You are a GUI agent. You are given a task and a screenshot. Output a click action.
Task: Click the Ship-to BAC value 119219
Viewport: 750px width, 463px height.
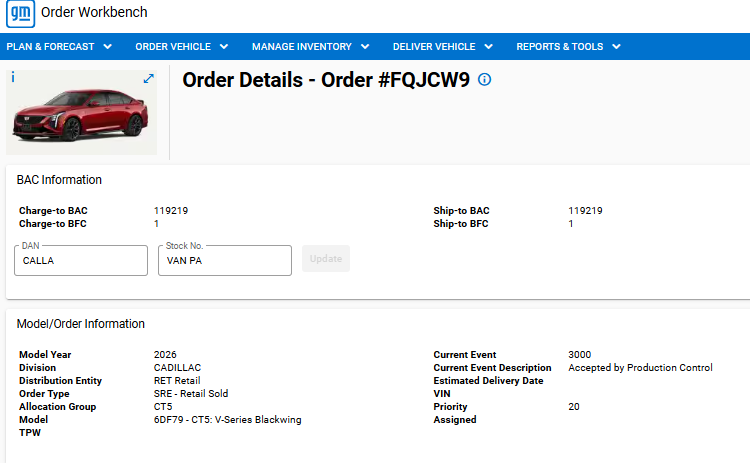click(x=585, y=211)
